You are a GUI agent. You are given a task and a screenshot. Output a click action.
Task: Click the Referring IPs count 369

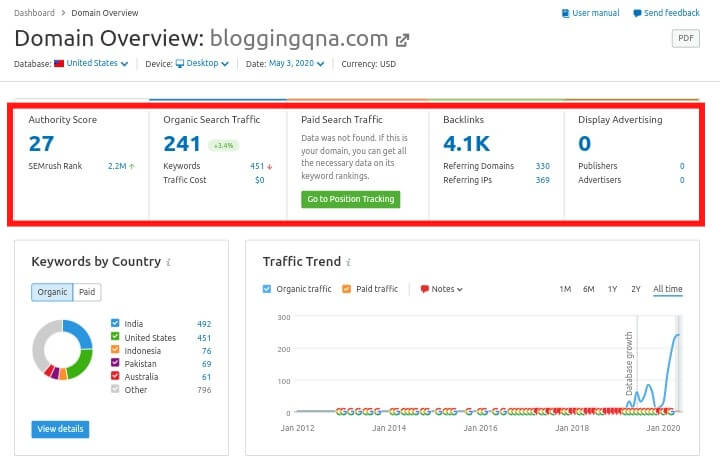pos(542,180)
